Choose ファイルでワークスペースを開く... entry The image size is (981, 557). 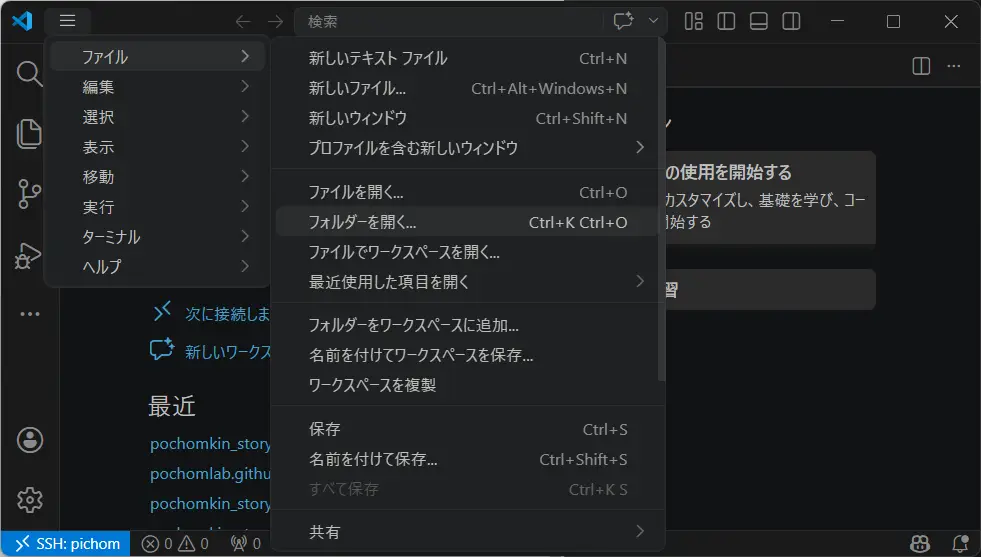467,252
